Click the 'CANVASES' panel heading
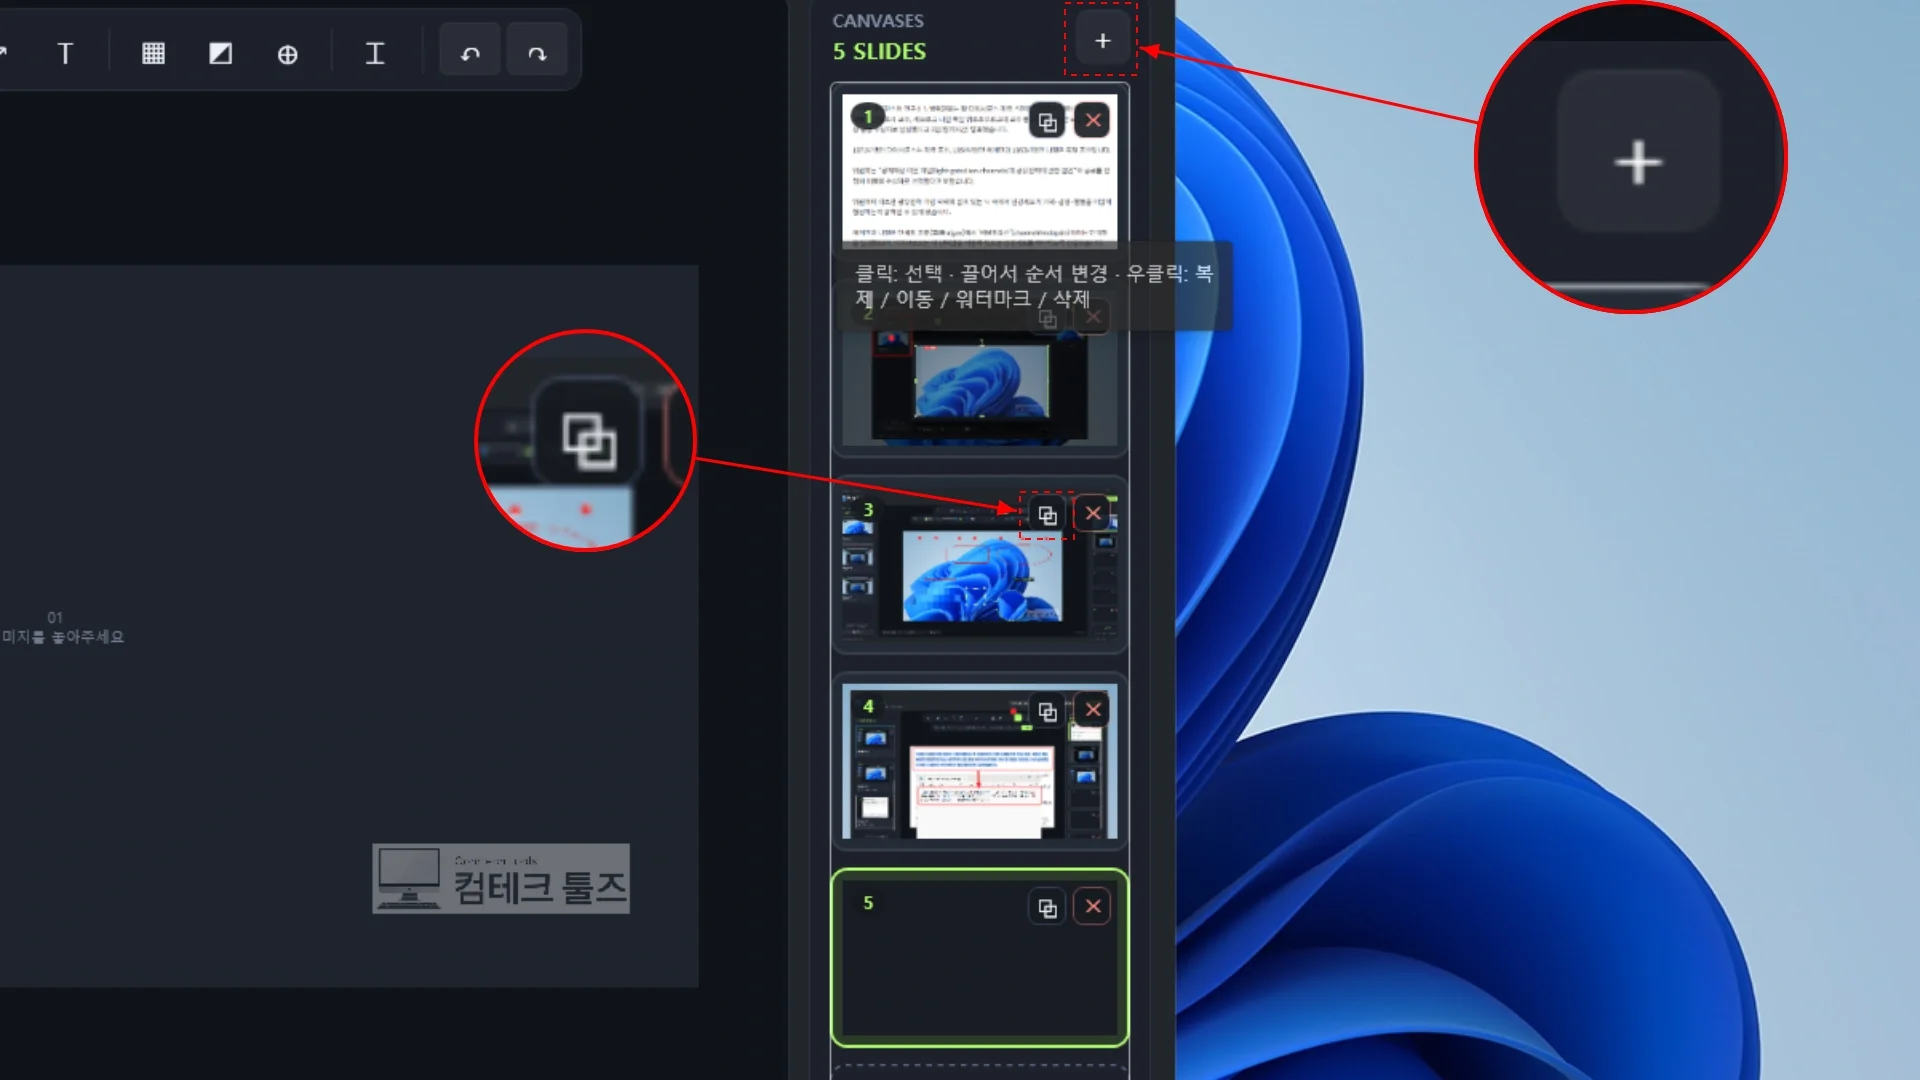The image size is (1920, 1080). 878,20
